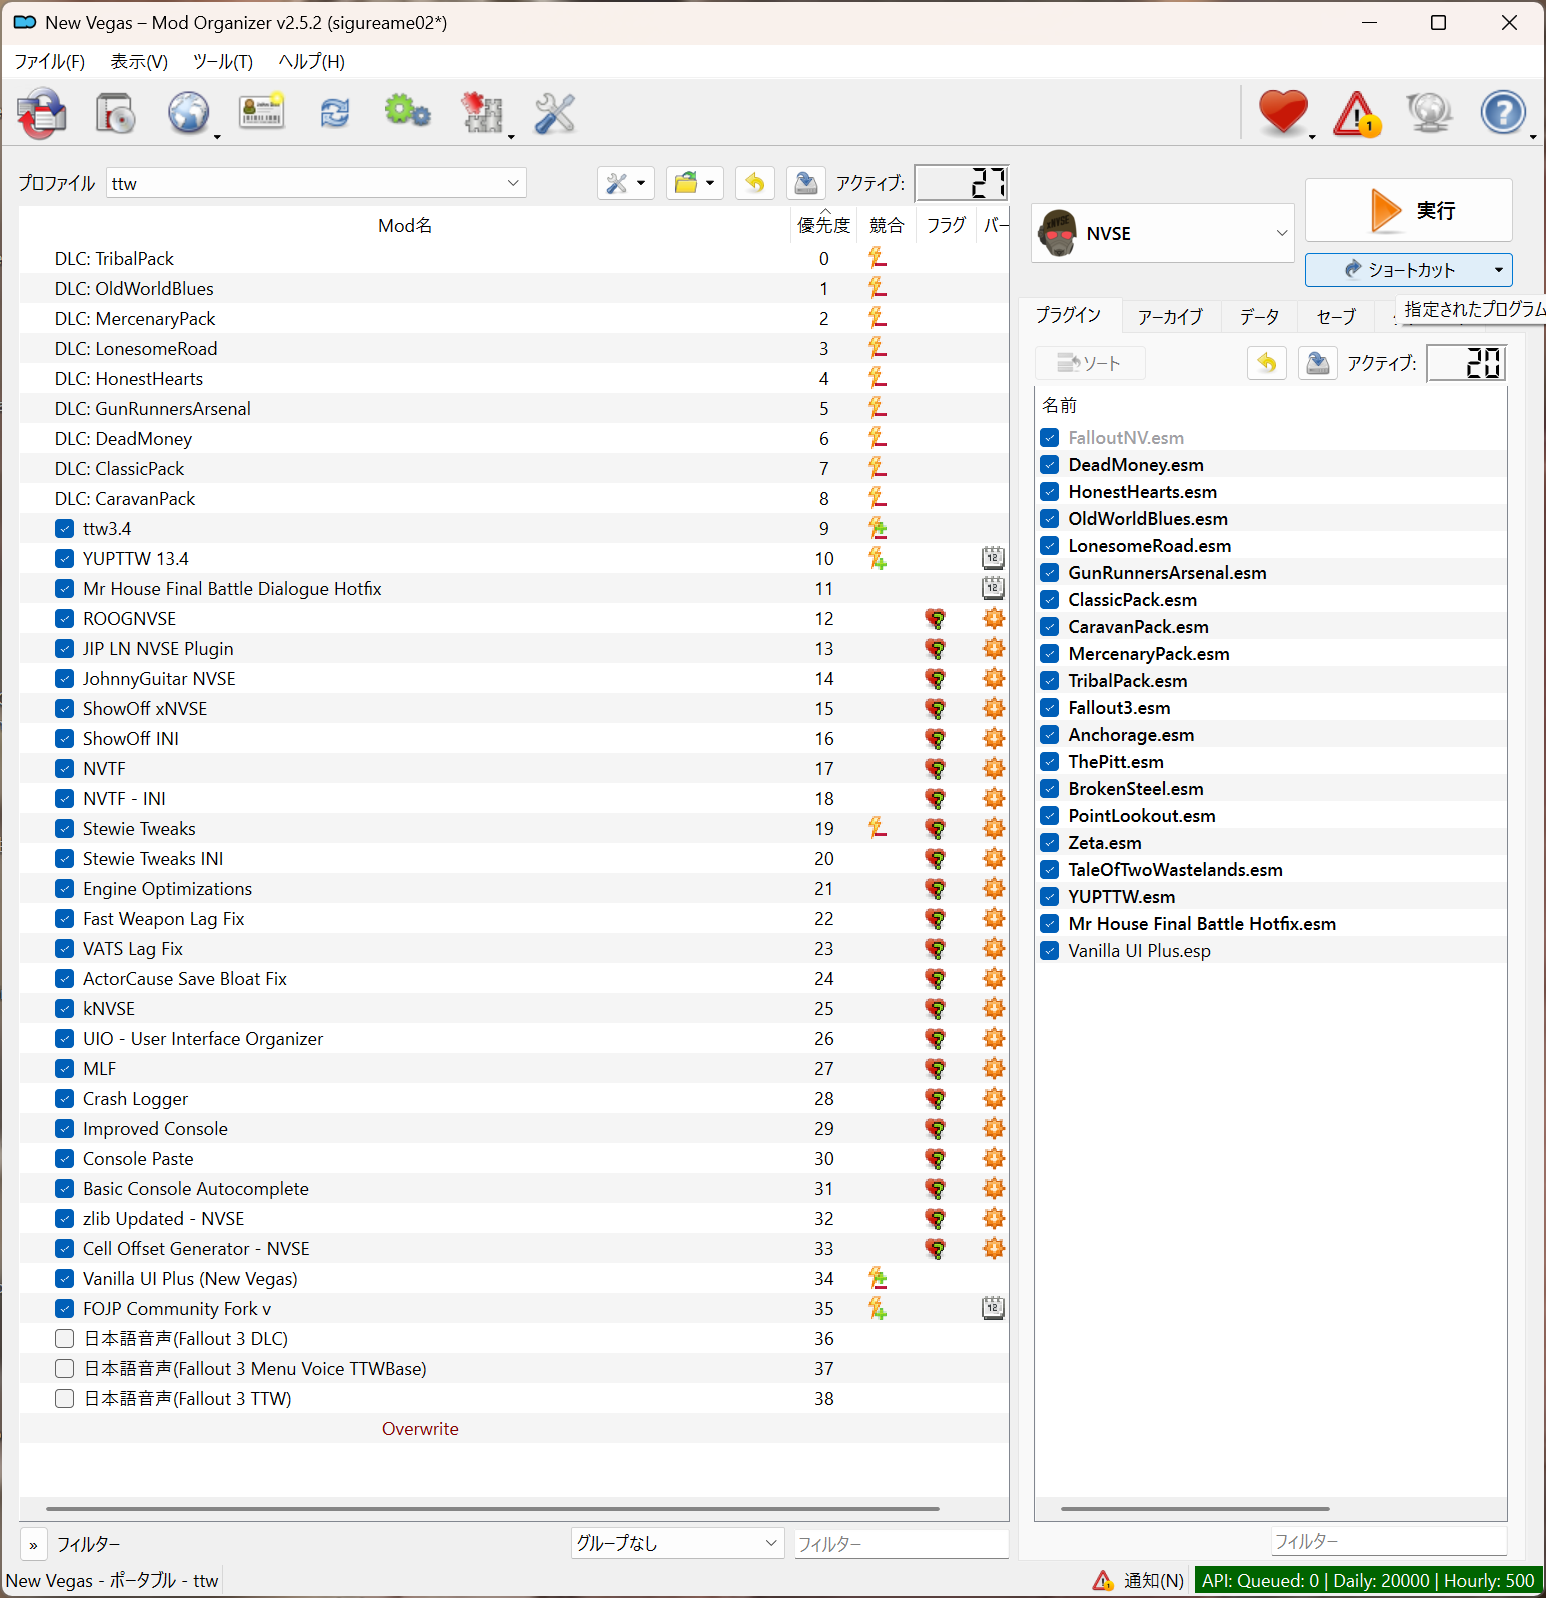Click the red heart endorse icon
The height and width of the screenshot is (1598, 1546).
pos(1282,113)
